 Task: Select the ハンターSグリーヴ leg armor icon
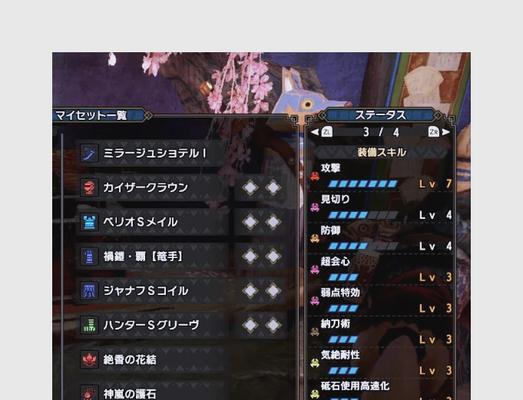(89, 325)
